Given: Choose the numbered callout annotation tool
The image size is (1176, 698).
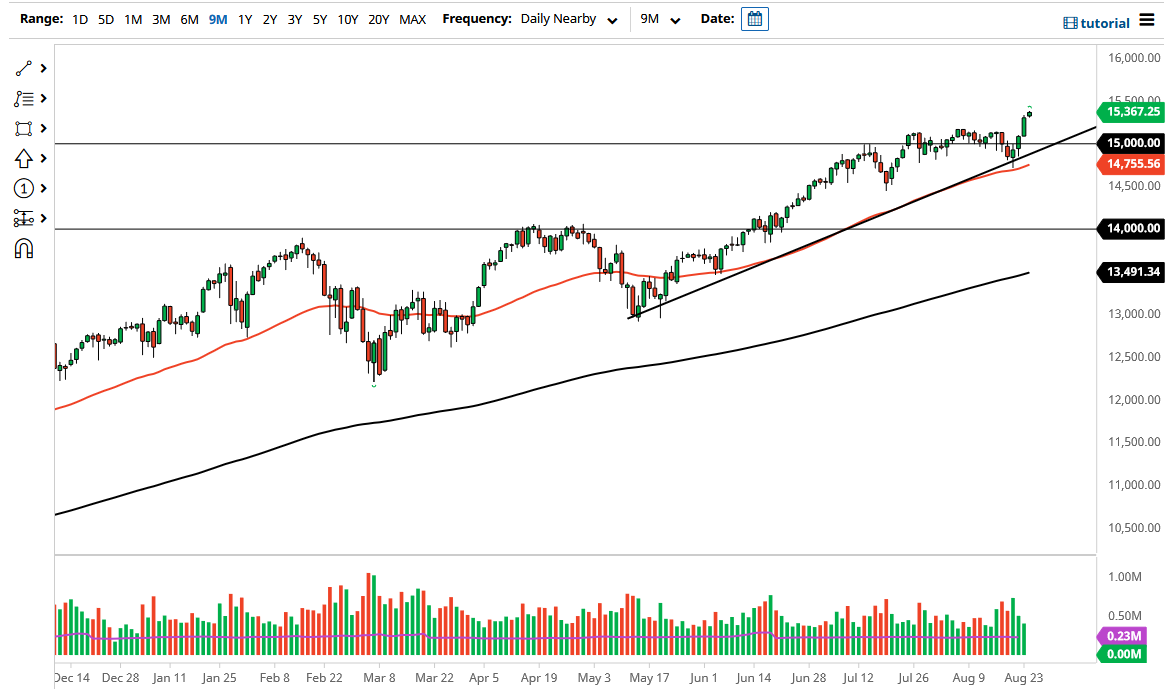Looking at the screenshot, I should tap(22, 188).
